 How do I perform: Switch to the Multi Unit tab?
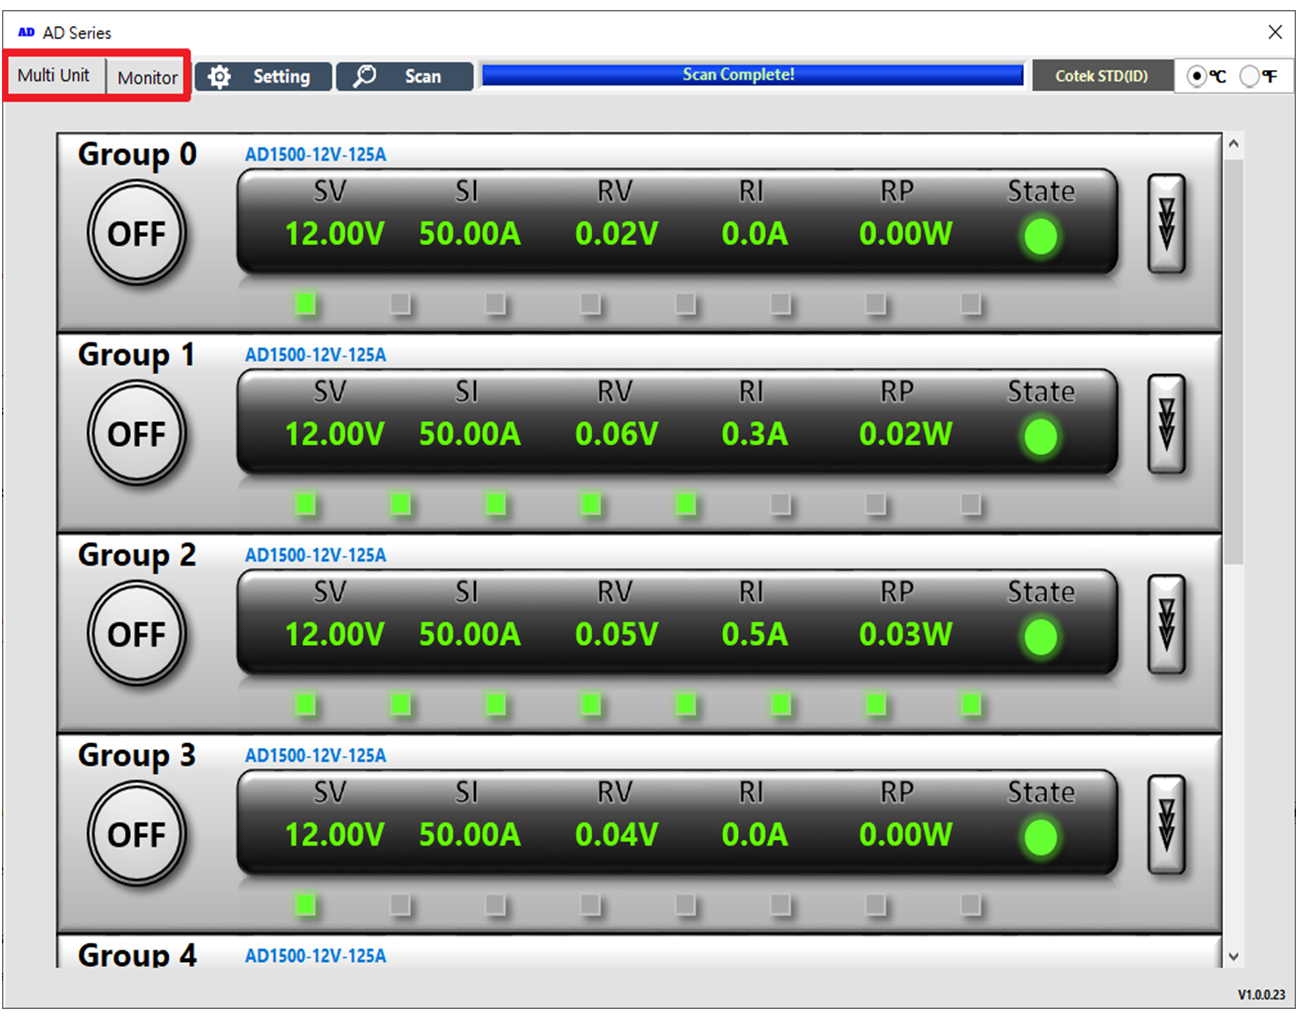(54, 76)
